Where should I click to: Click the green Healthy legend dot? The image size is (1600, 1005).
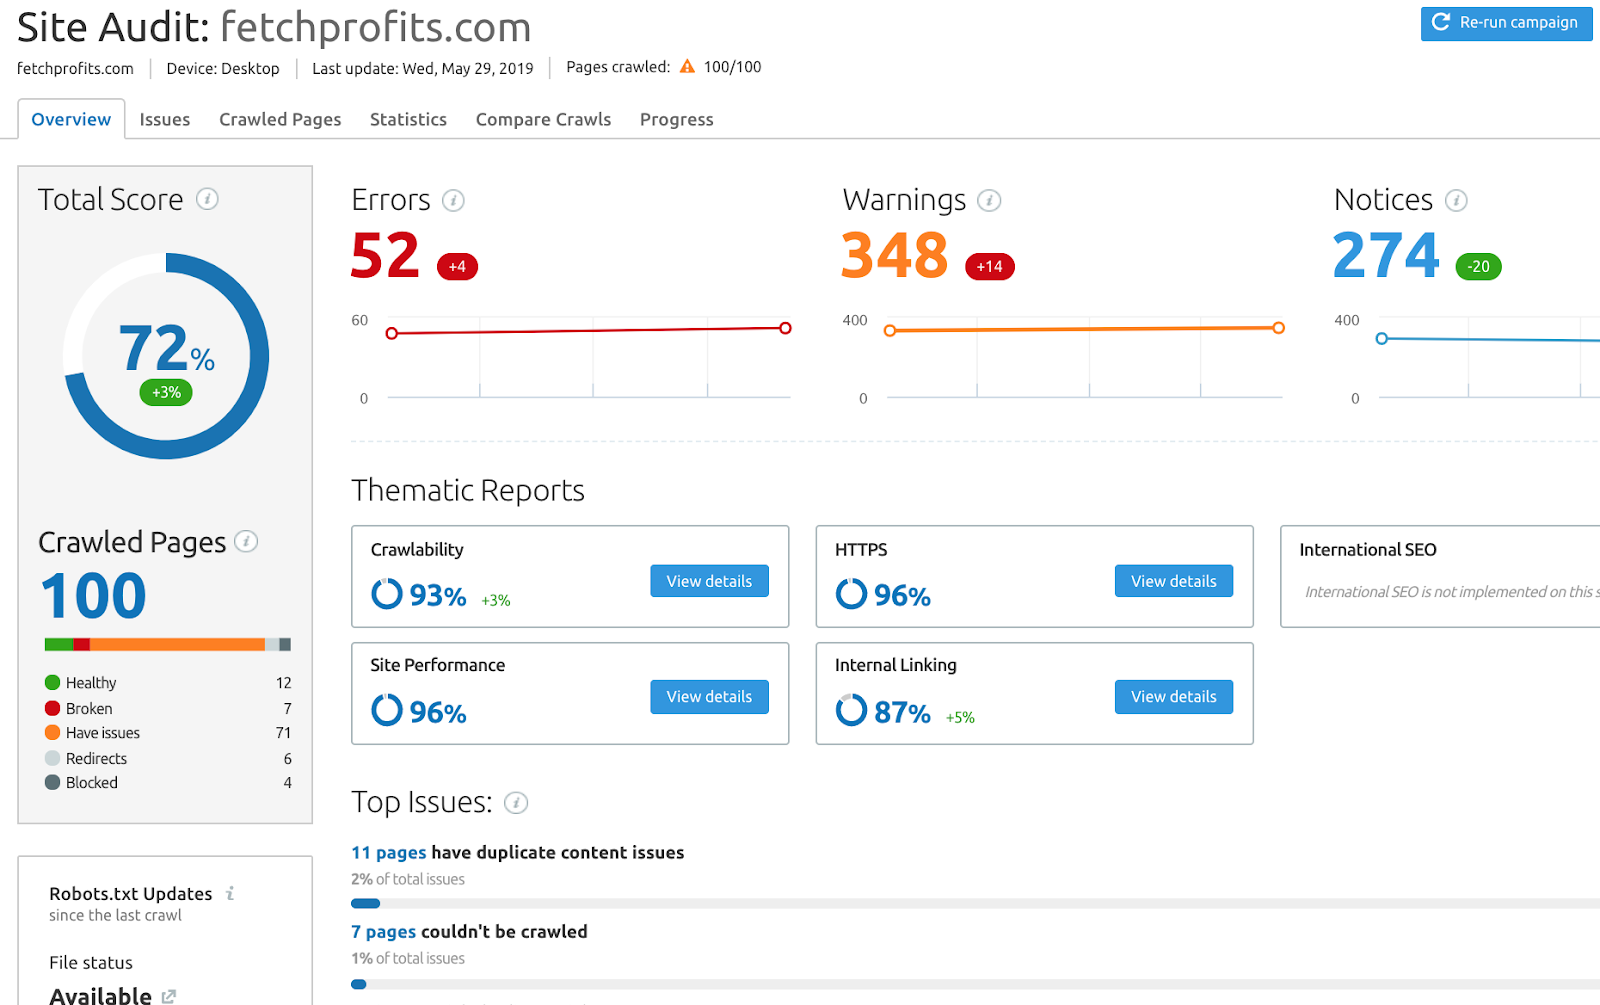click(x=53, y=682)
